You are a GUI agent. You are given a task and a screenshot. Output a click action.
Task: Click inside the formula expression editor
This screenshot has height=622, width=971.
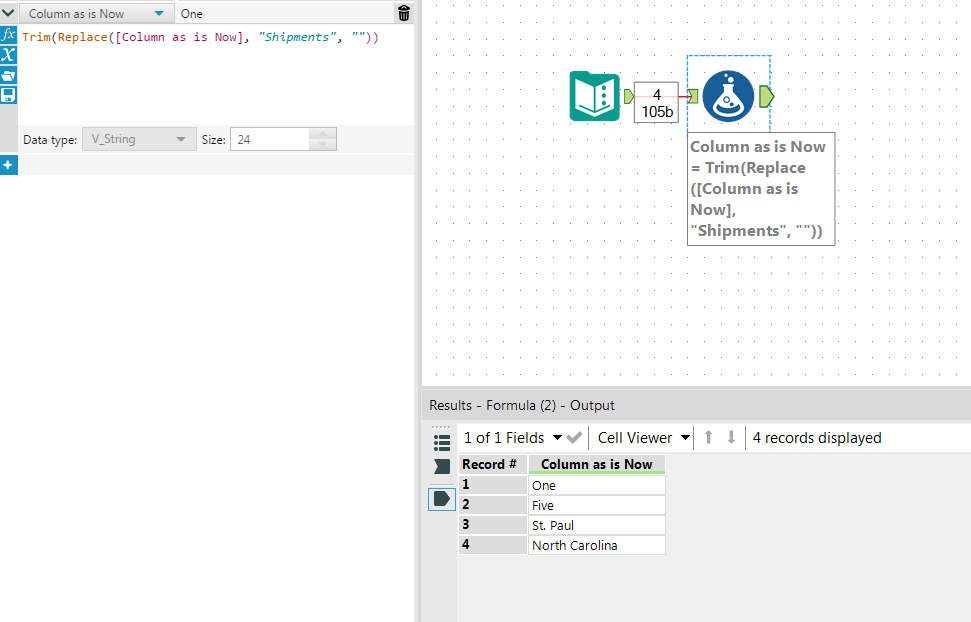[x=216, y=74]
